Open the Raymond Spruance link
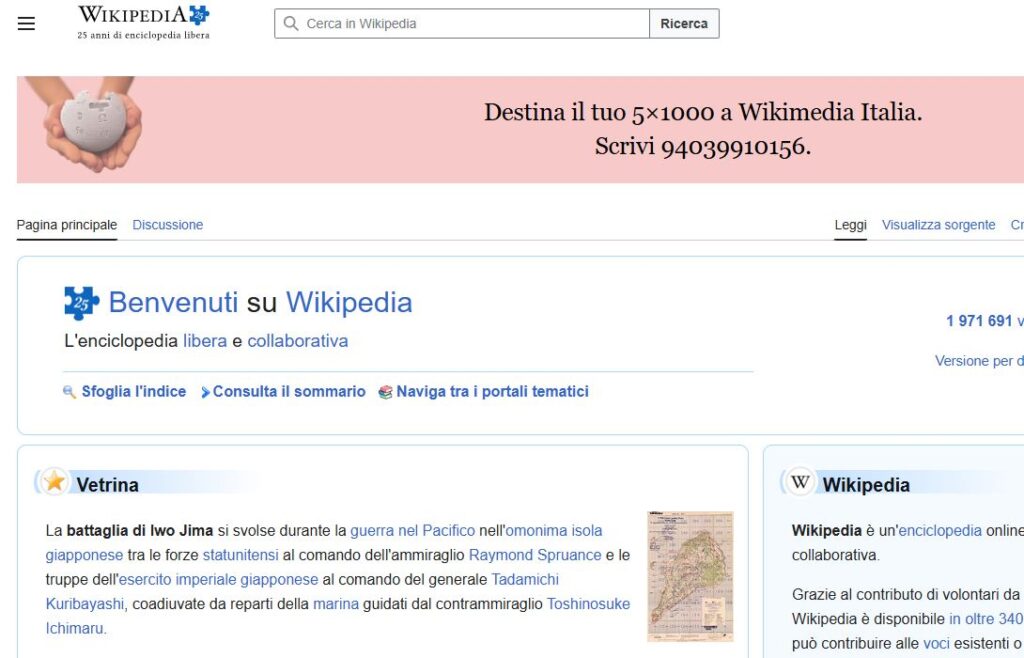This screenshot has width=1024, height=658. [x=535, y=555]
